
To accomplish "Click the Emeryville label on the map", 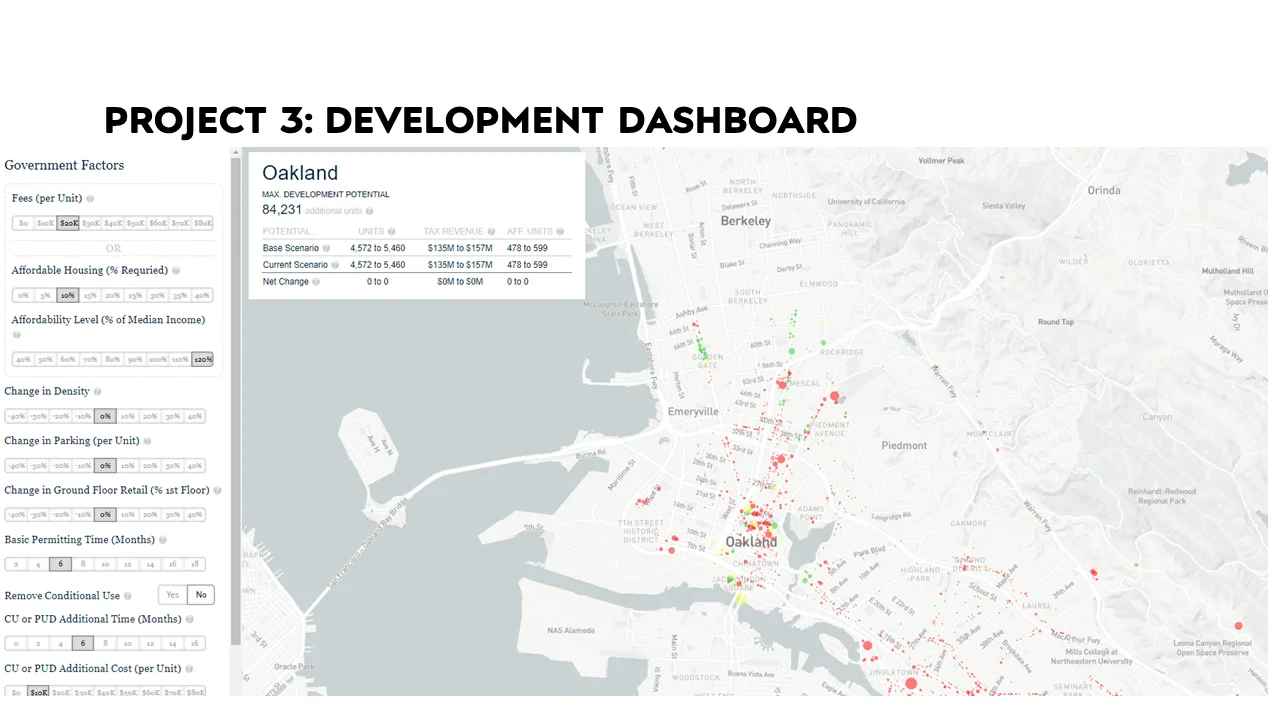I will pos(693,412).
